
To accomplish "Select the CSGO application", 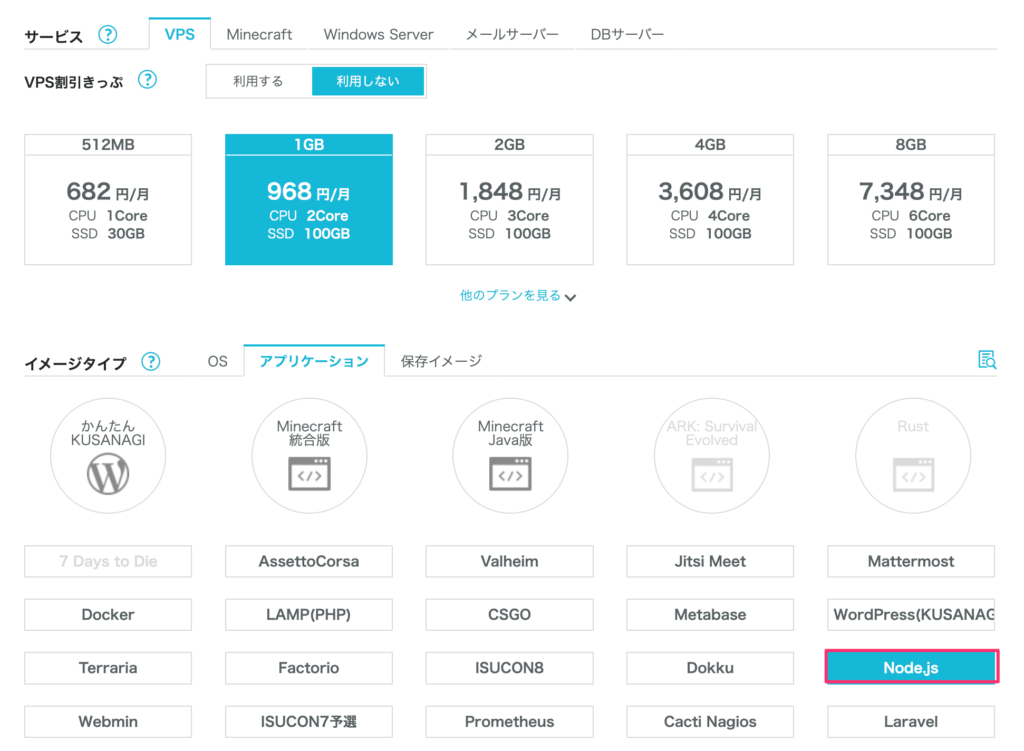I will coord(509,615).
